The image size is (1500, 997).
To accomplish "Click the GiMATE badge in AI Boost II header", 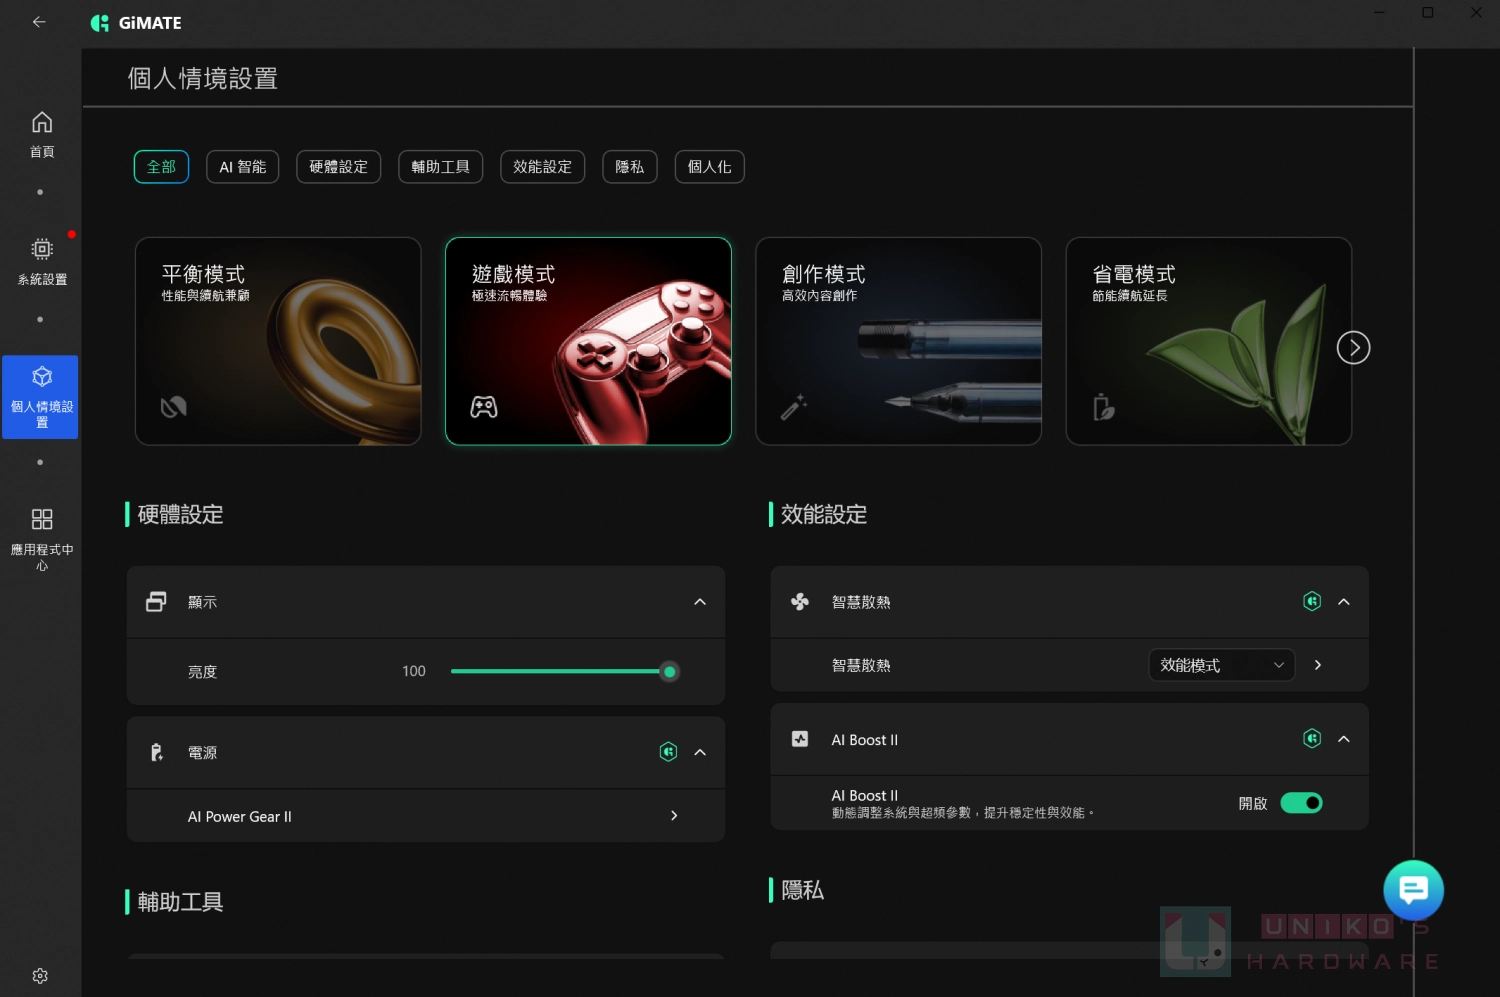I will [x=1312, y=739].
